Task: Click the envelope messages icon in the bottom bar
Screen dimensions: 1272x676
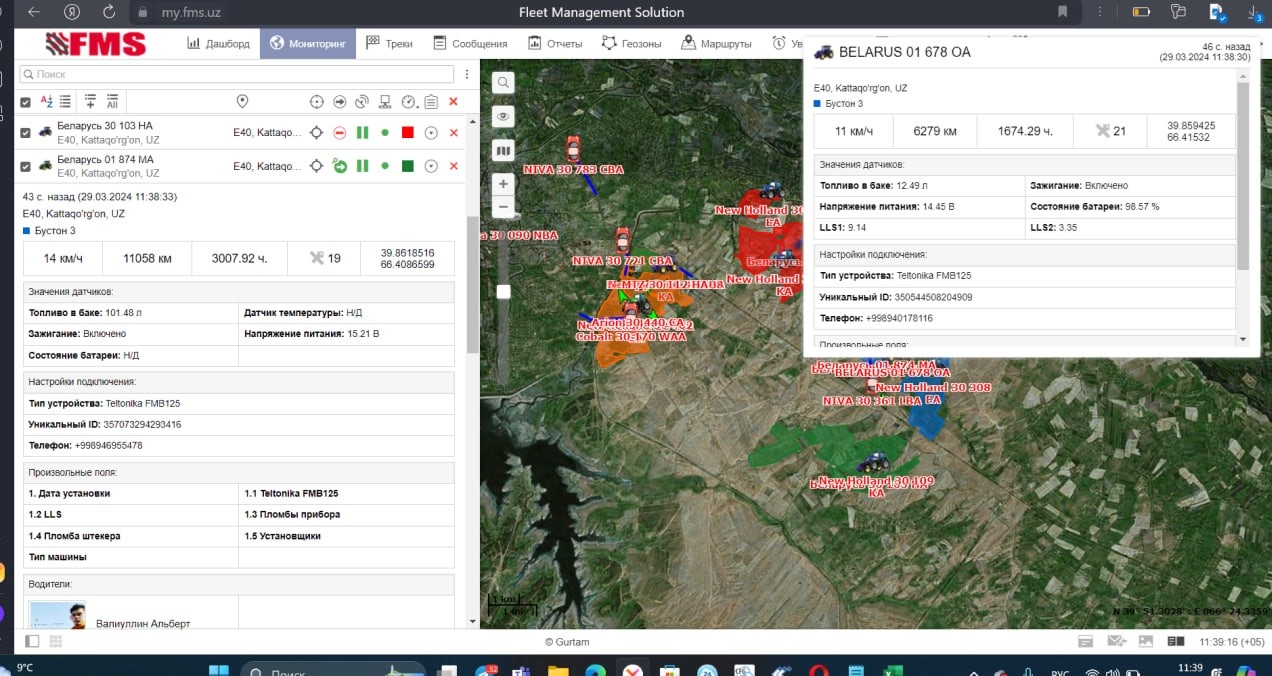Action: [x=1117, y=641]
